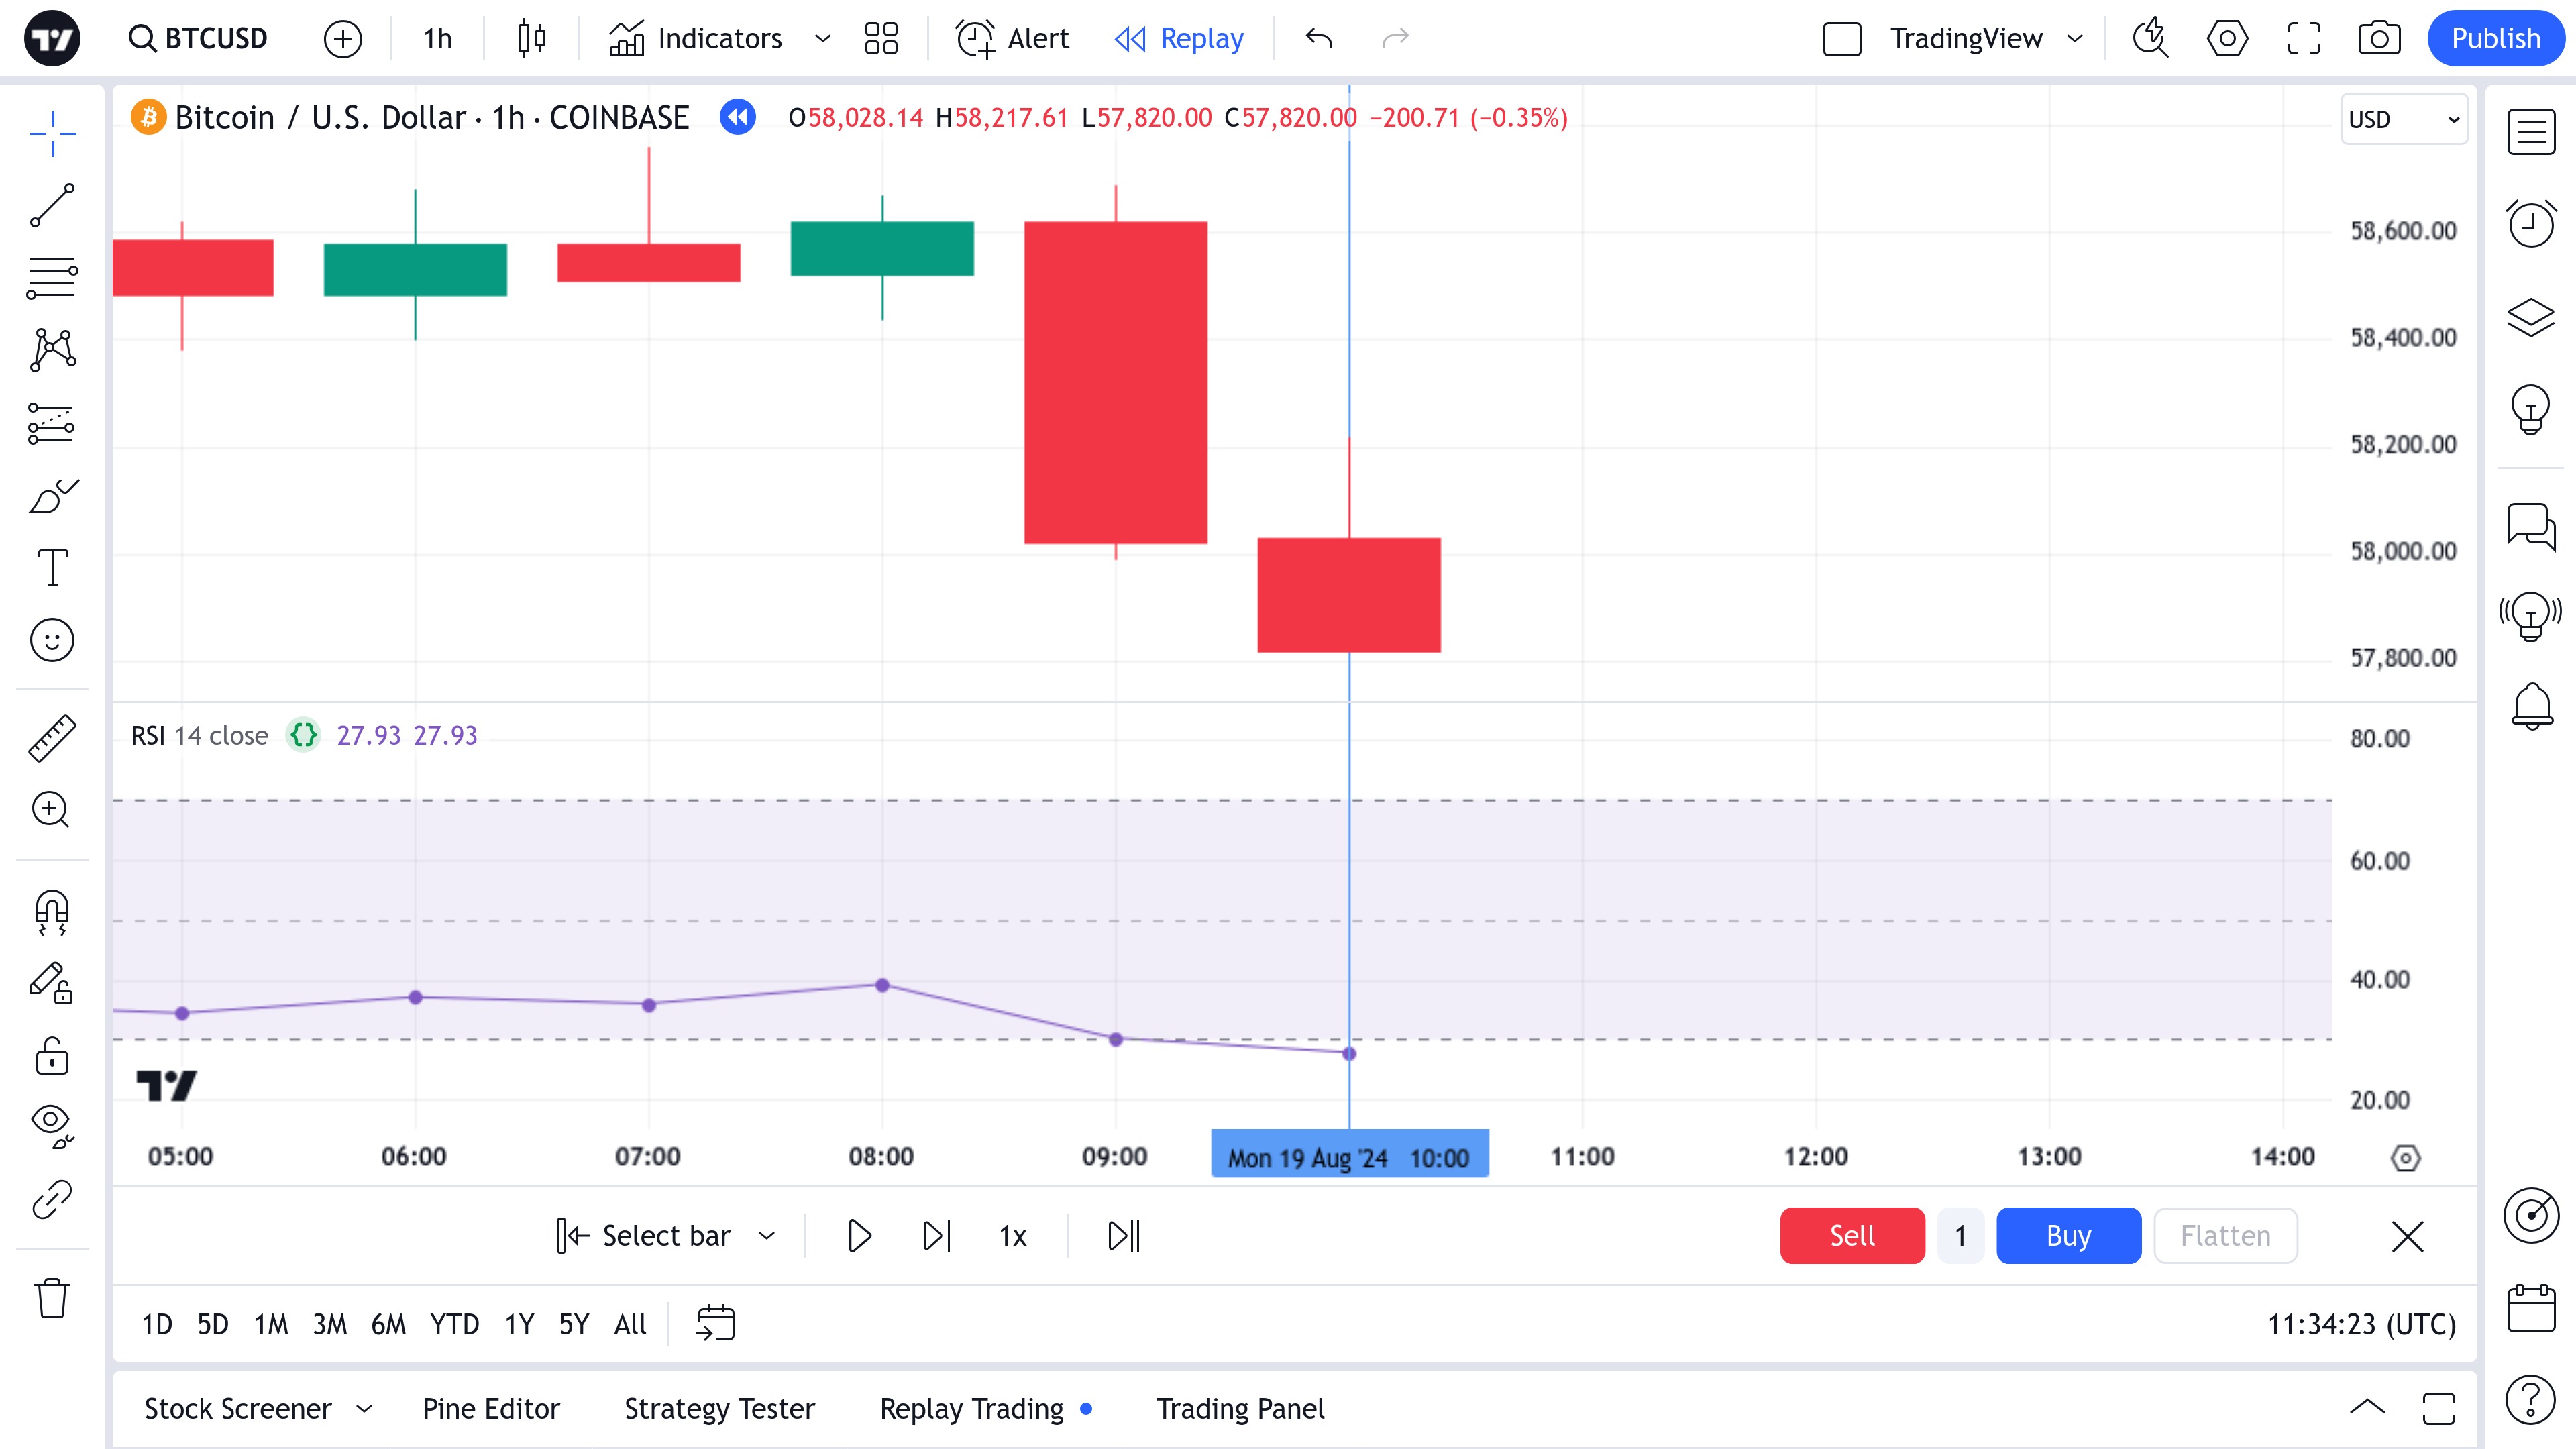Start replay with play button
Screen dimensions: 2576x1449
click(859, 1236)
